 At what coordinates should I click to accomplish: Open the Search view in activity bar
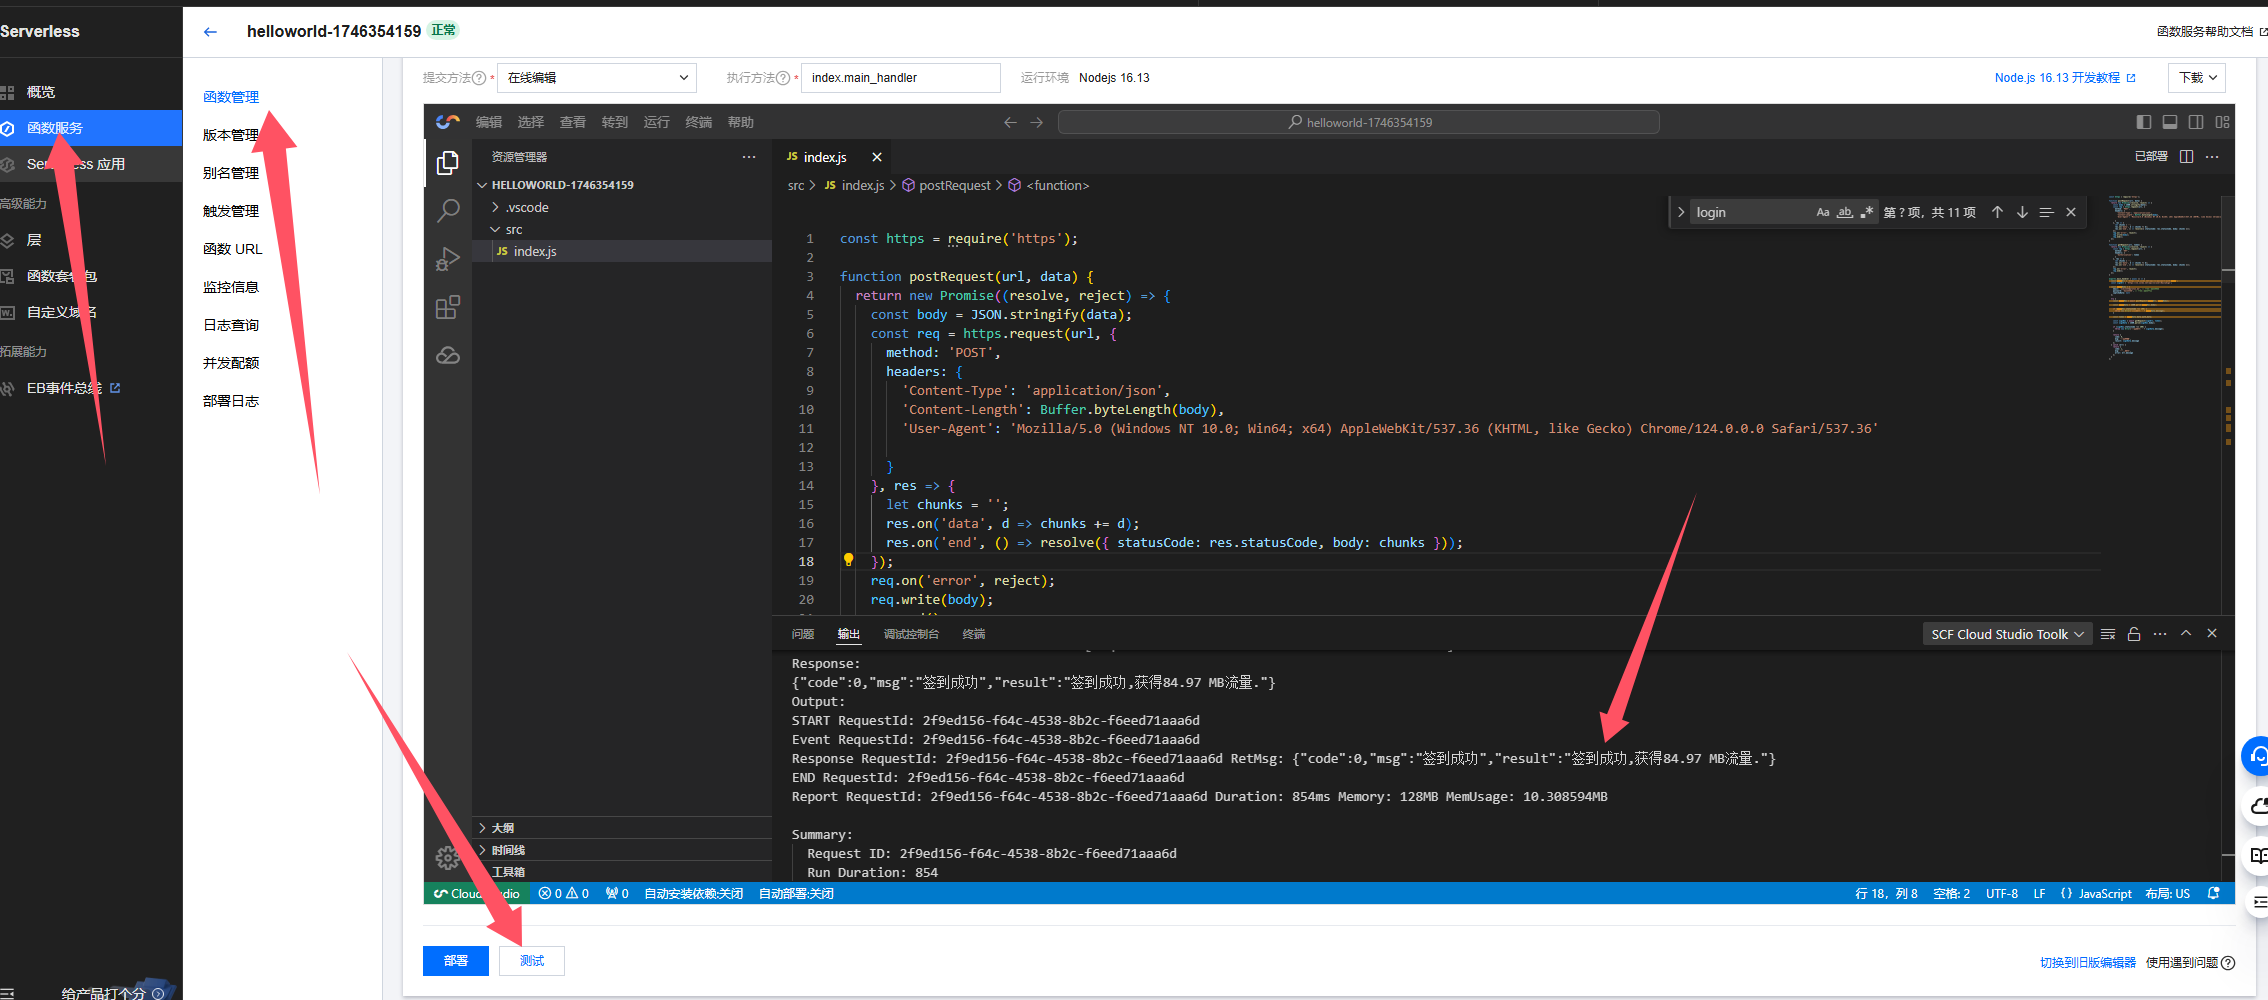[x=448, y=210]
